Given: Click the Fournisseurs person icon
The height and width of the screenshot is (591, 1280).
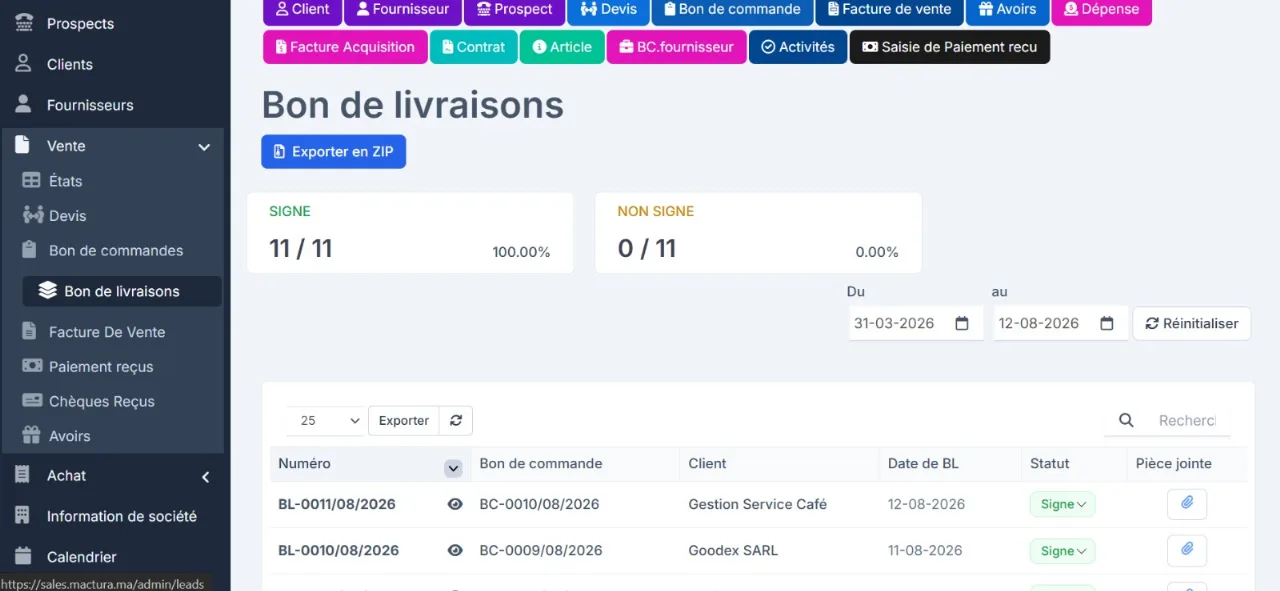Looking at the screenshot, I should click(23, 104).
